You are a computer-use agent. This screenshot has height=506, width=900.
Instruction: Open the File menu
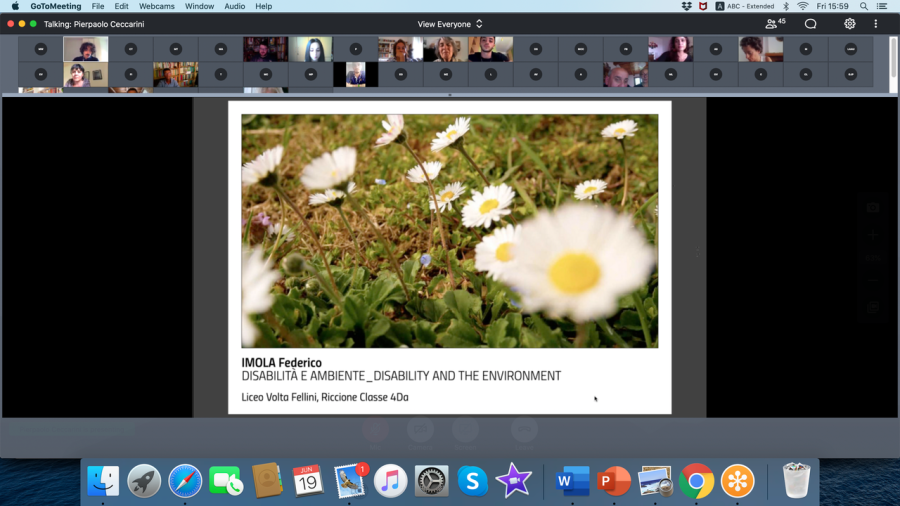[98, 6]
